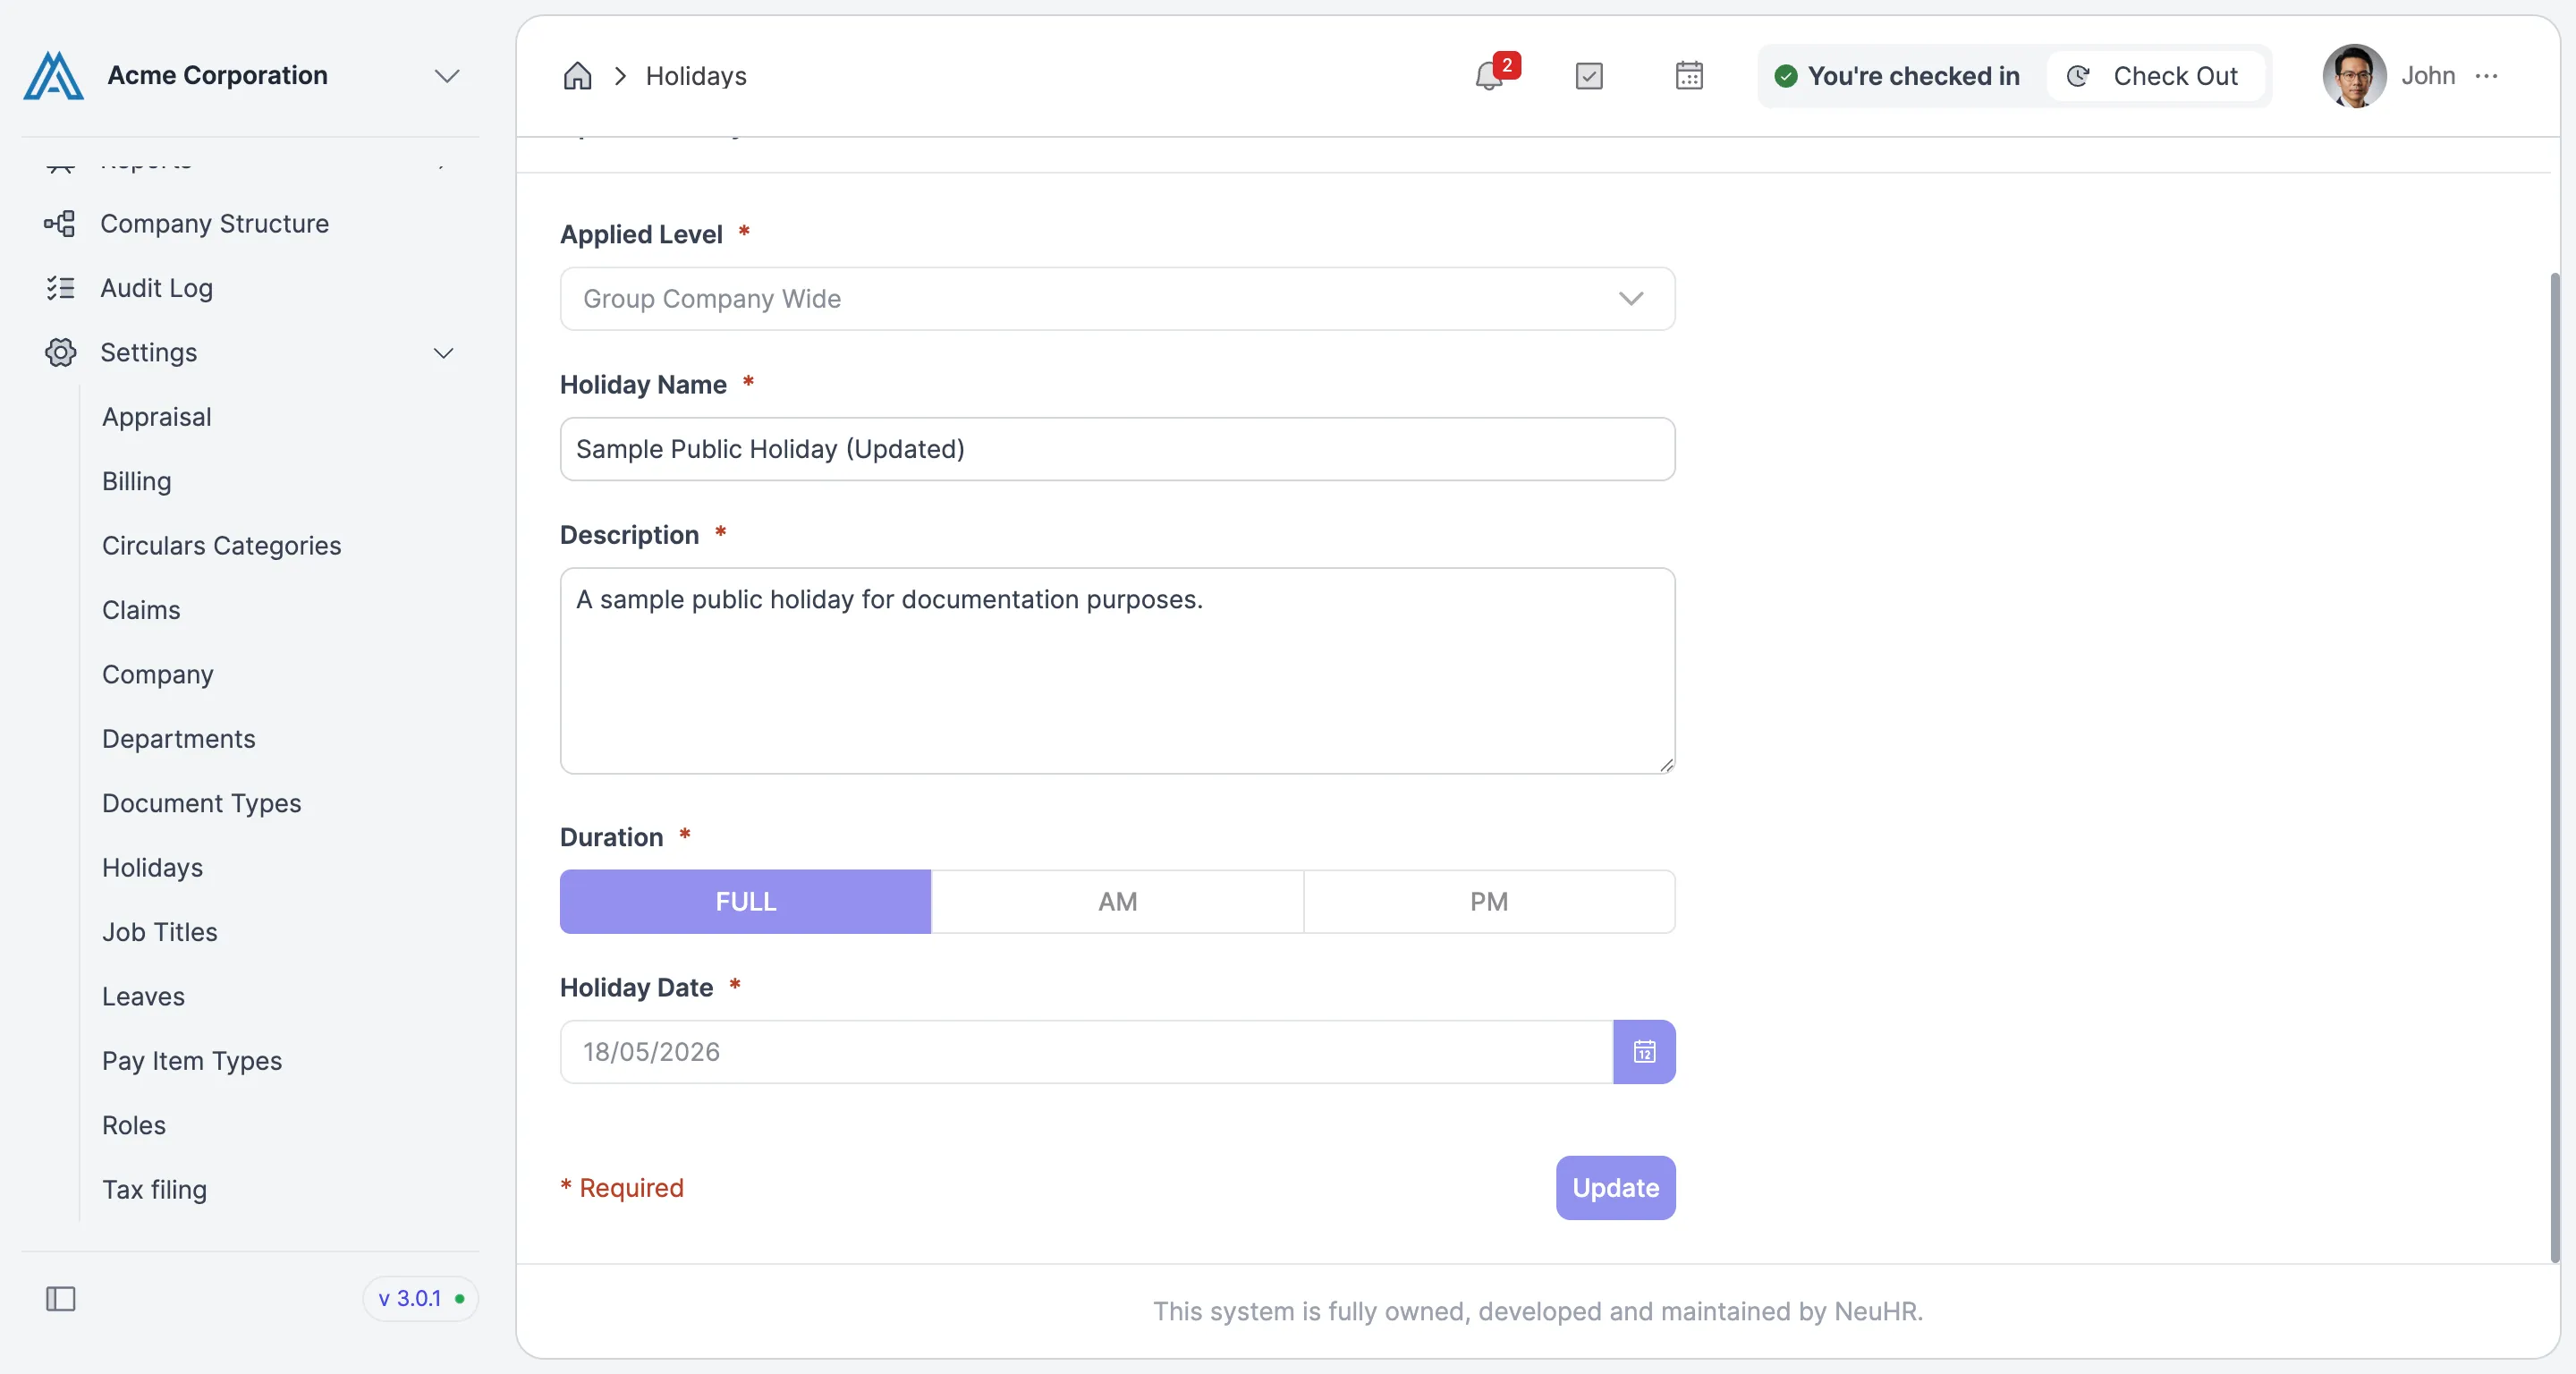Open Appraisal settings

point(157,417)
